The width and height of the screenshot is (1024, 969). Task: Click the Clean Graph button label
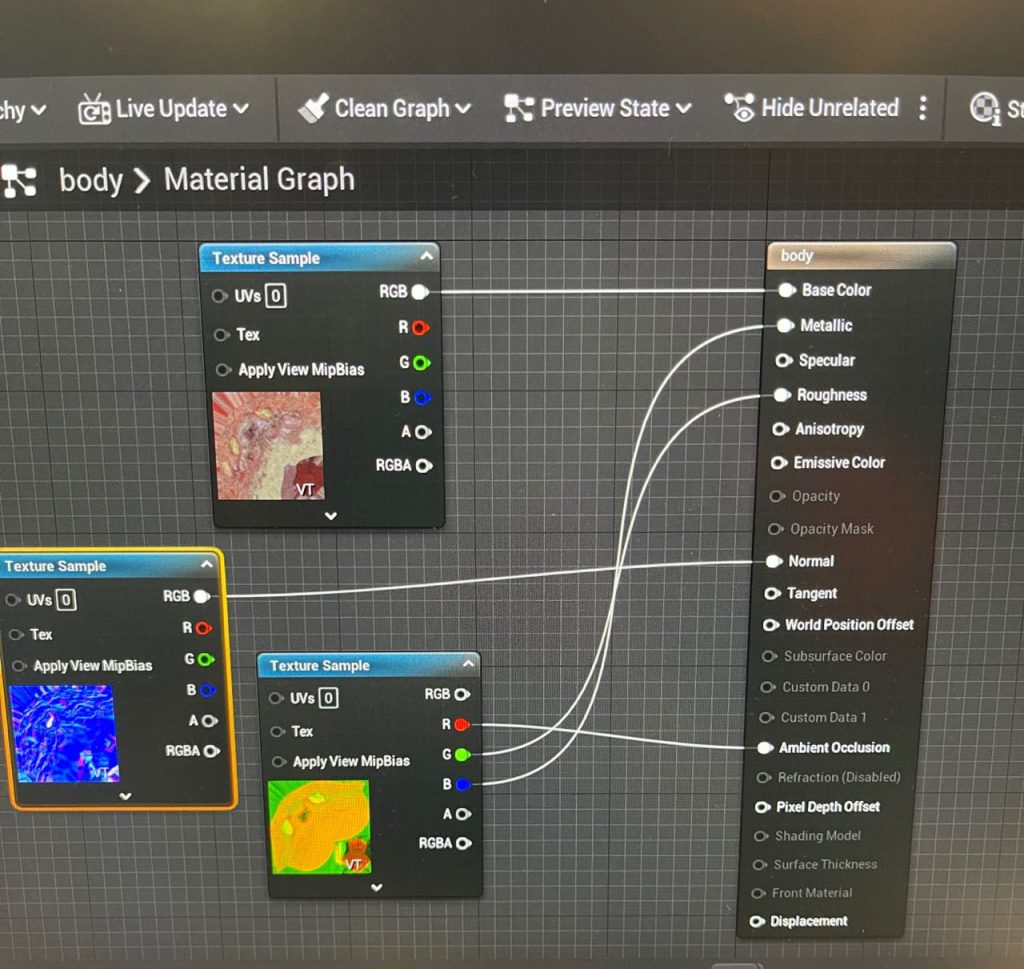392,108
